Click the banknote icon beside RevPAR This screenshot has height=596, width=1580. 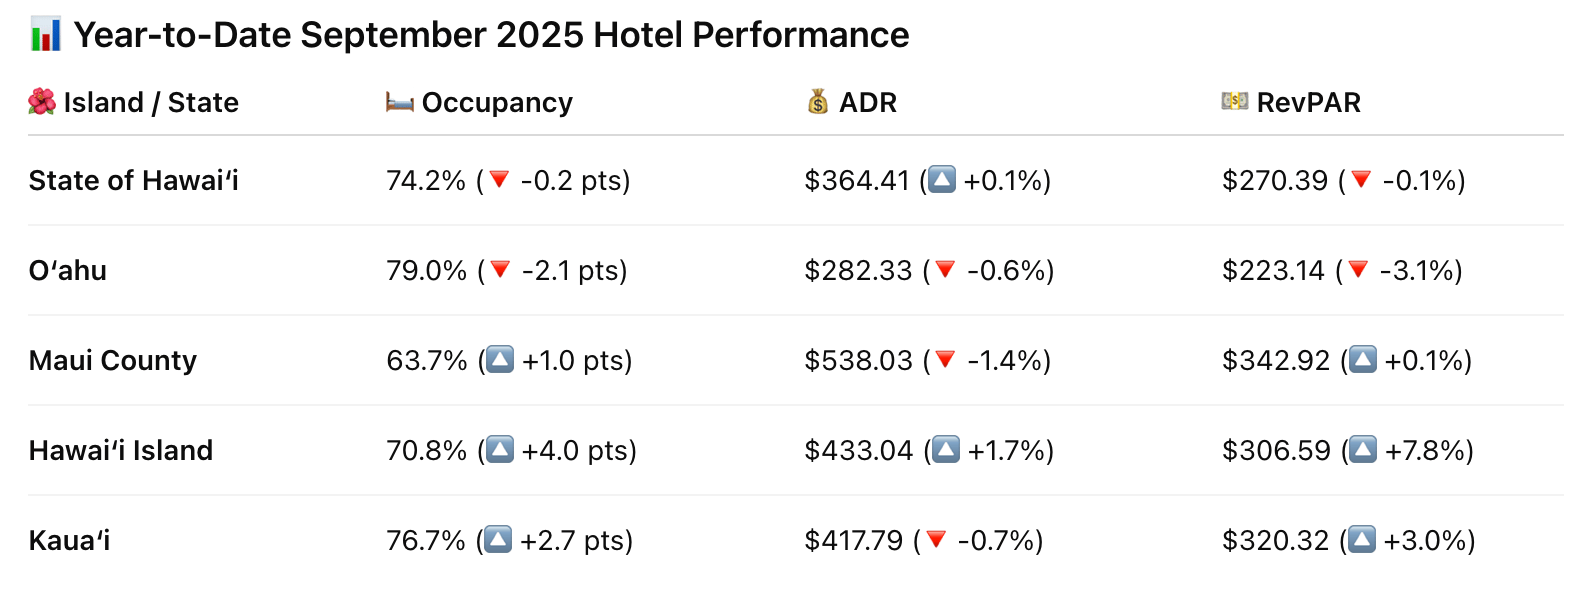coord(1235,101)
